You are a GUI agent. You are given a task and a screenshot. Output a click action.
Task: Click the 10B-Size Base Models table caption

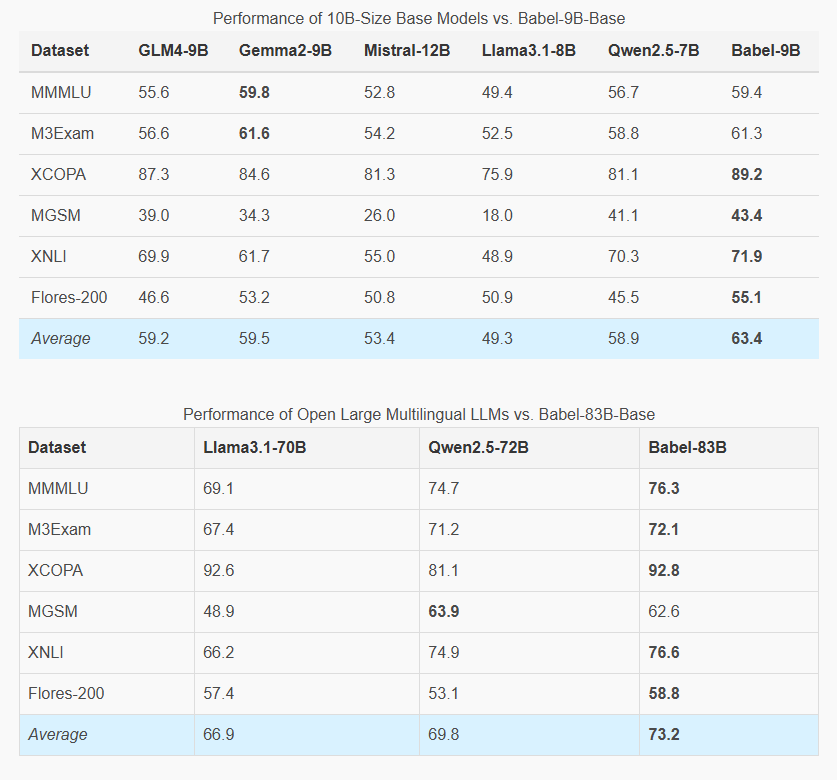pos(419,18)
